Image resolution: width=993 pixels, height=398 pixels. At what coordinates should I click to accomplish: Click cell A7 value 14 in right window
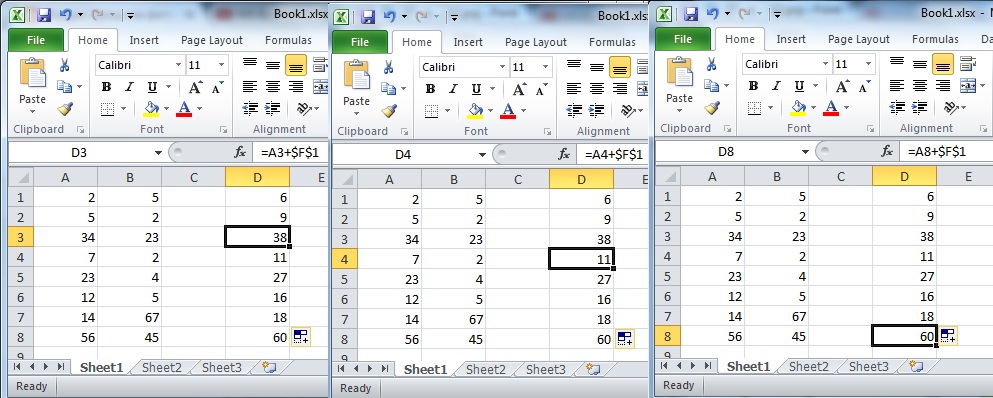(x=712, y=317)
